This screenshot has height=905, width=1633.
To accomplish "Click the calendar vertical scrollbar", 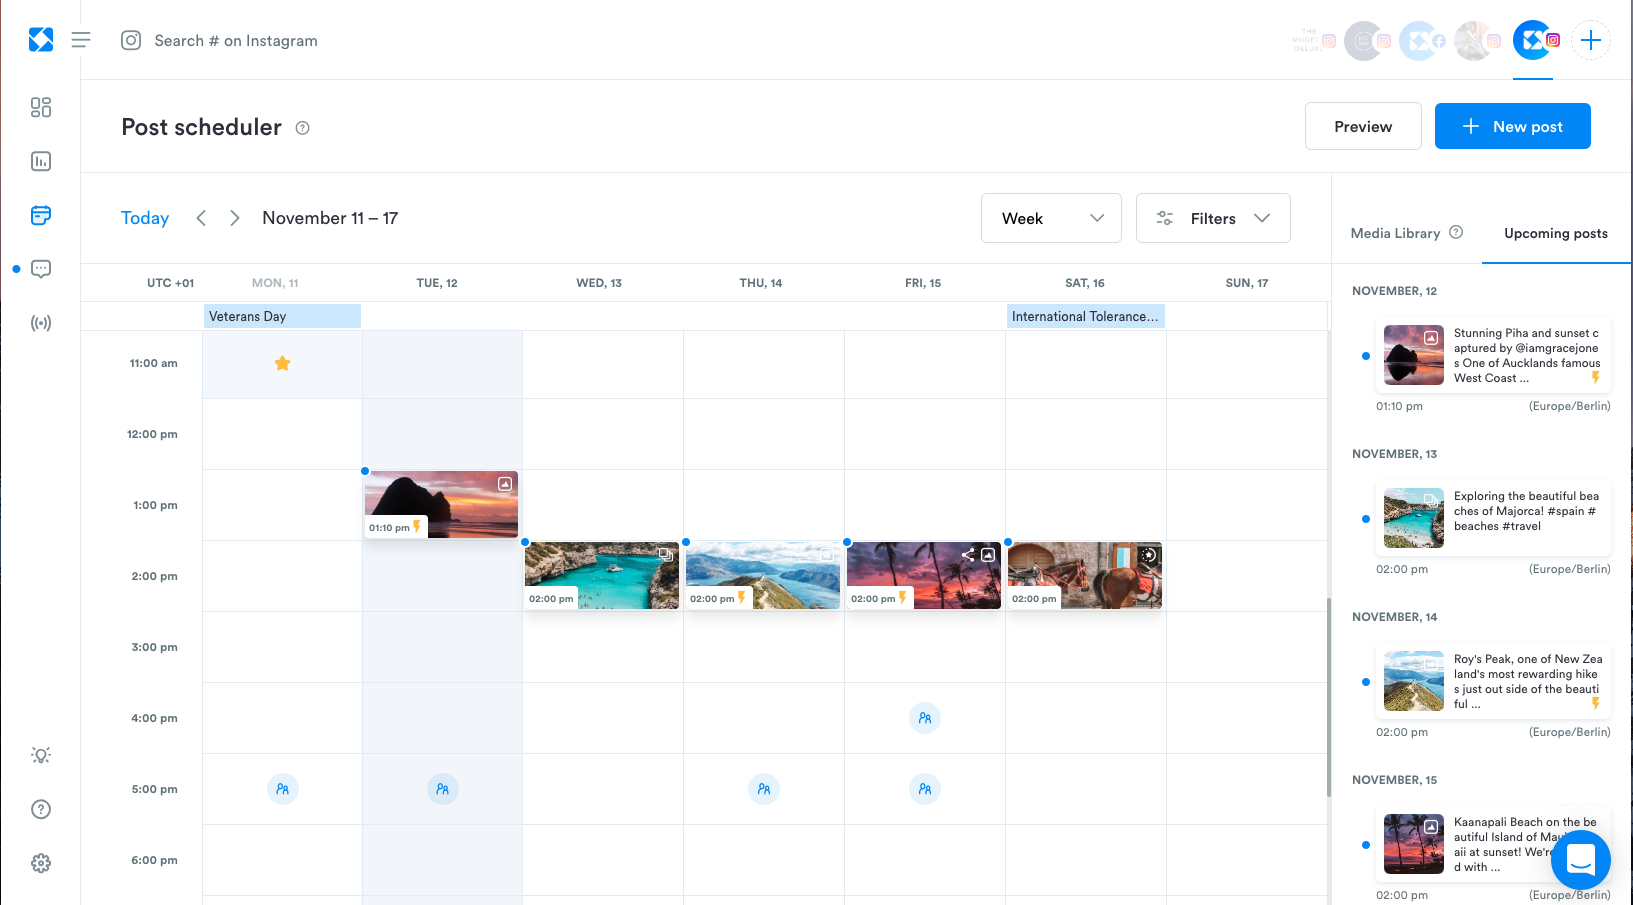I will click(1329, 697).
